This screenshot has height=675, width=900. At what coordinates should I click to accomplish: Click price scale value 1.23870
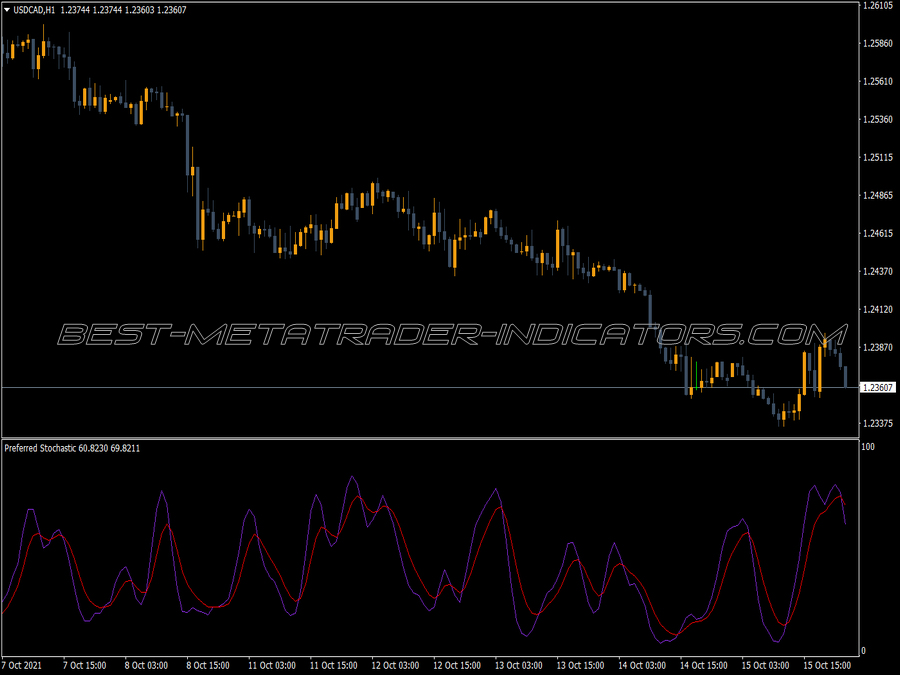point(878,347)
